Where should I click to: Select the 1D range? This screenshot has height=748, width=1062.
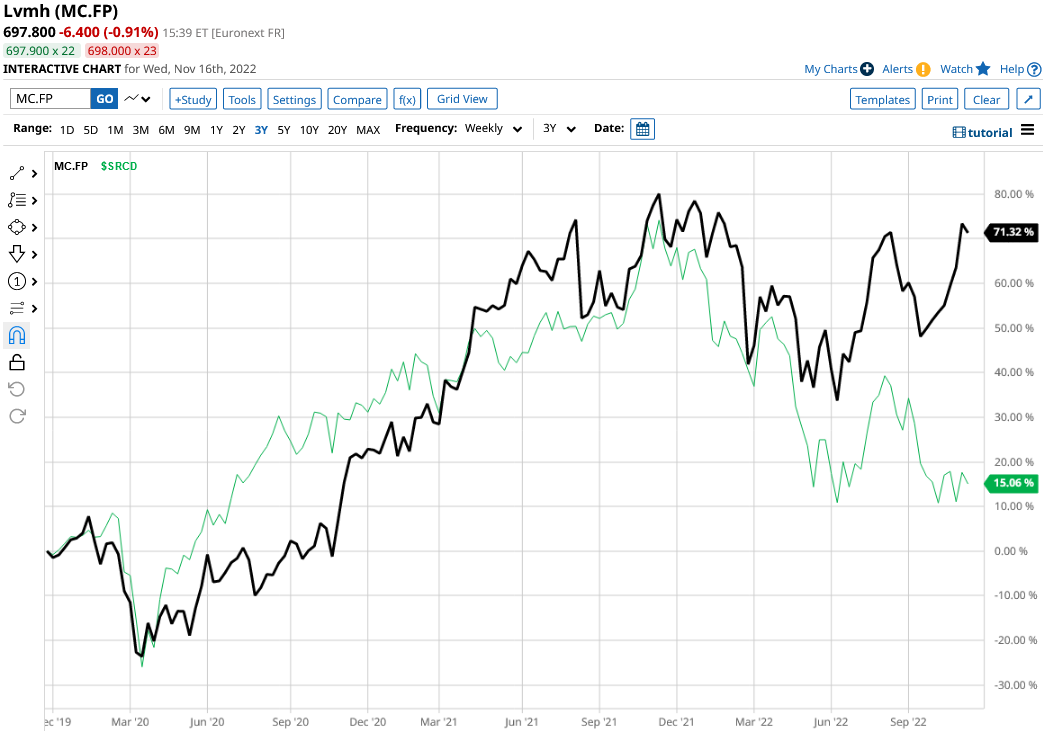point(66,130)
